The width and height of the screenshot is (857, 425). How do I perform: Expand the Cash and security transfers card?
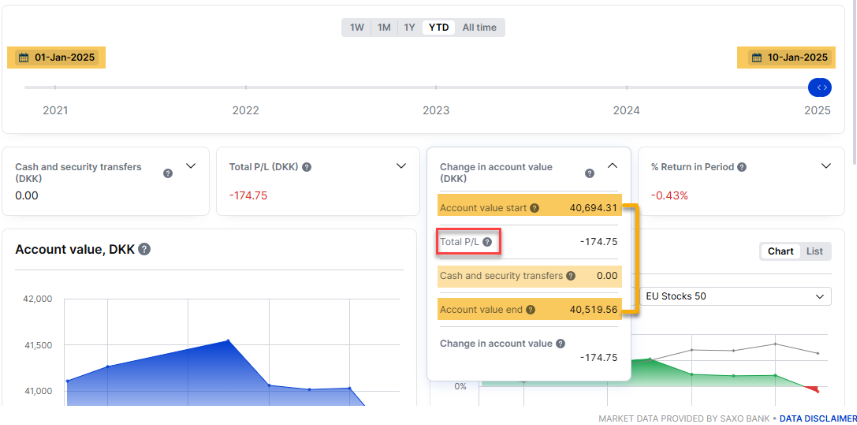(191, 166)
